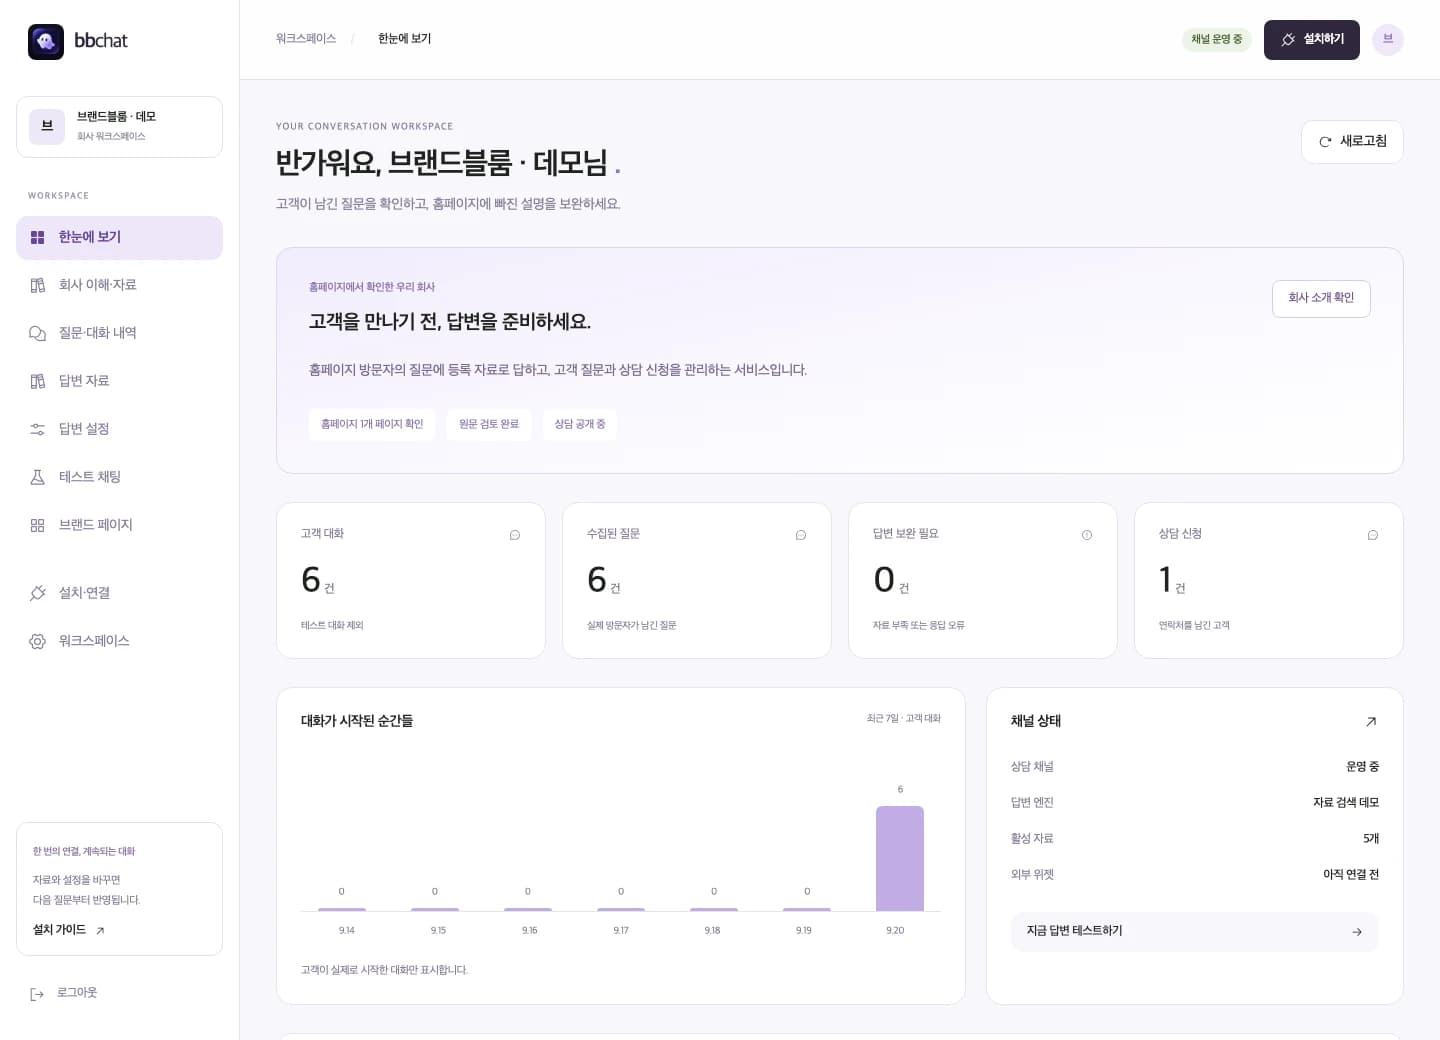Screen dimensions: 1440x1040
Task: Click the 워크스페이스 gear icon
Action: tap(37, 642)
